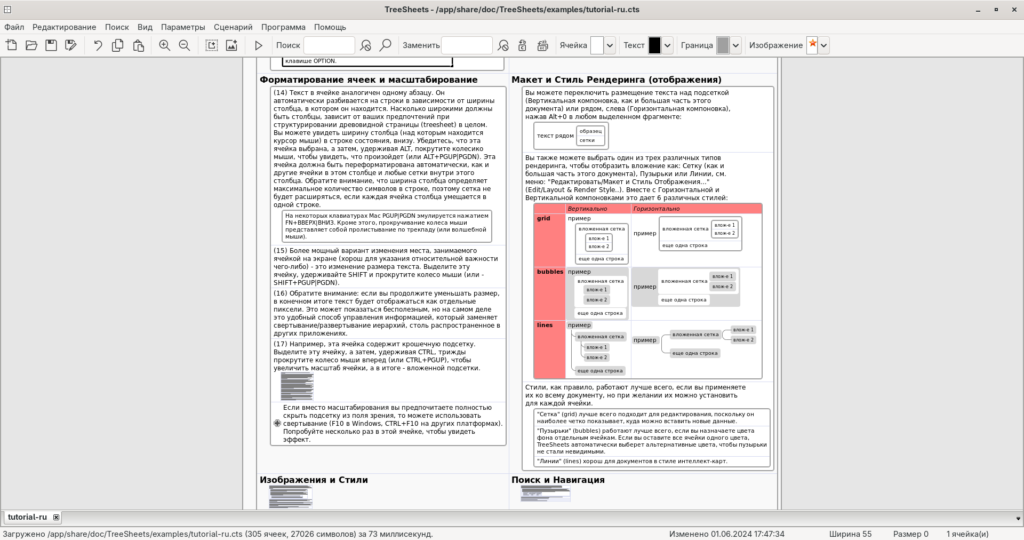Open the Редактирование menu
Viewport: 1024px width, 540px height.
point(64,27)
